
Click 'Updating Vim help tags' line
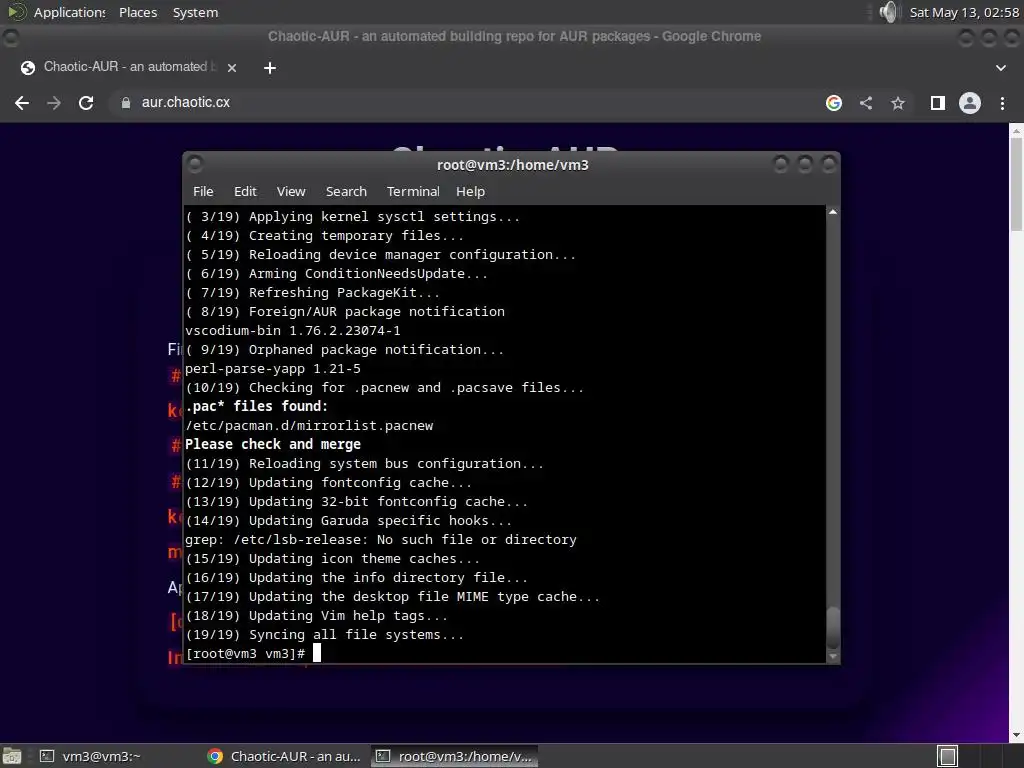[317, 616]
